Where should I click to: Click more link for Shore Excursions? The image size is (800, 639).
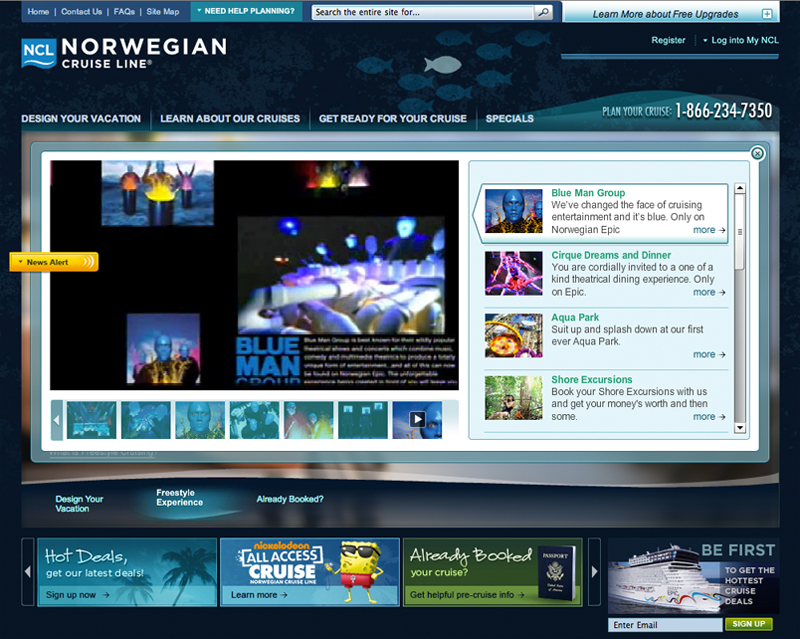click(709, 417)
